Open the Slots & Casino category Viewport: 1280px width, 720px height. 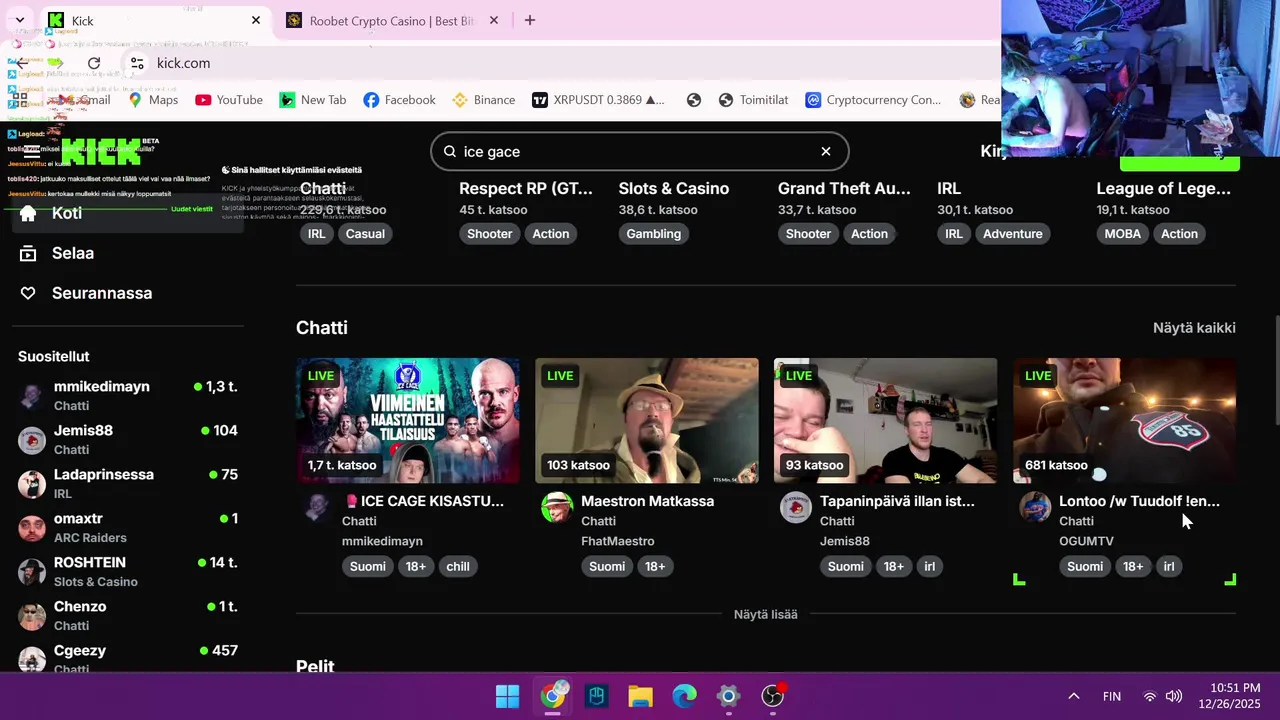tap(674, 188)
